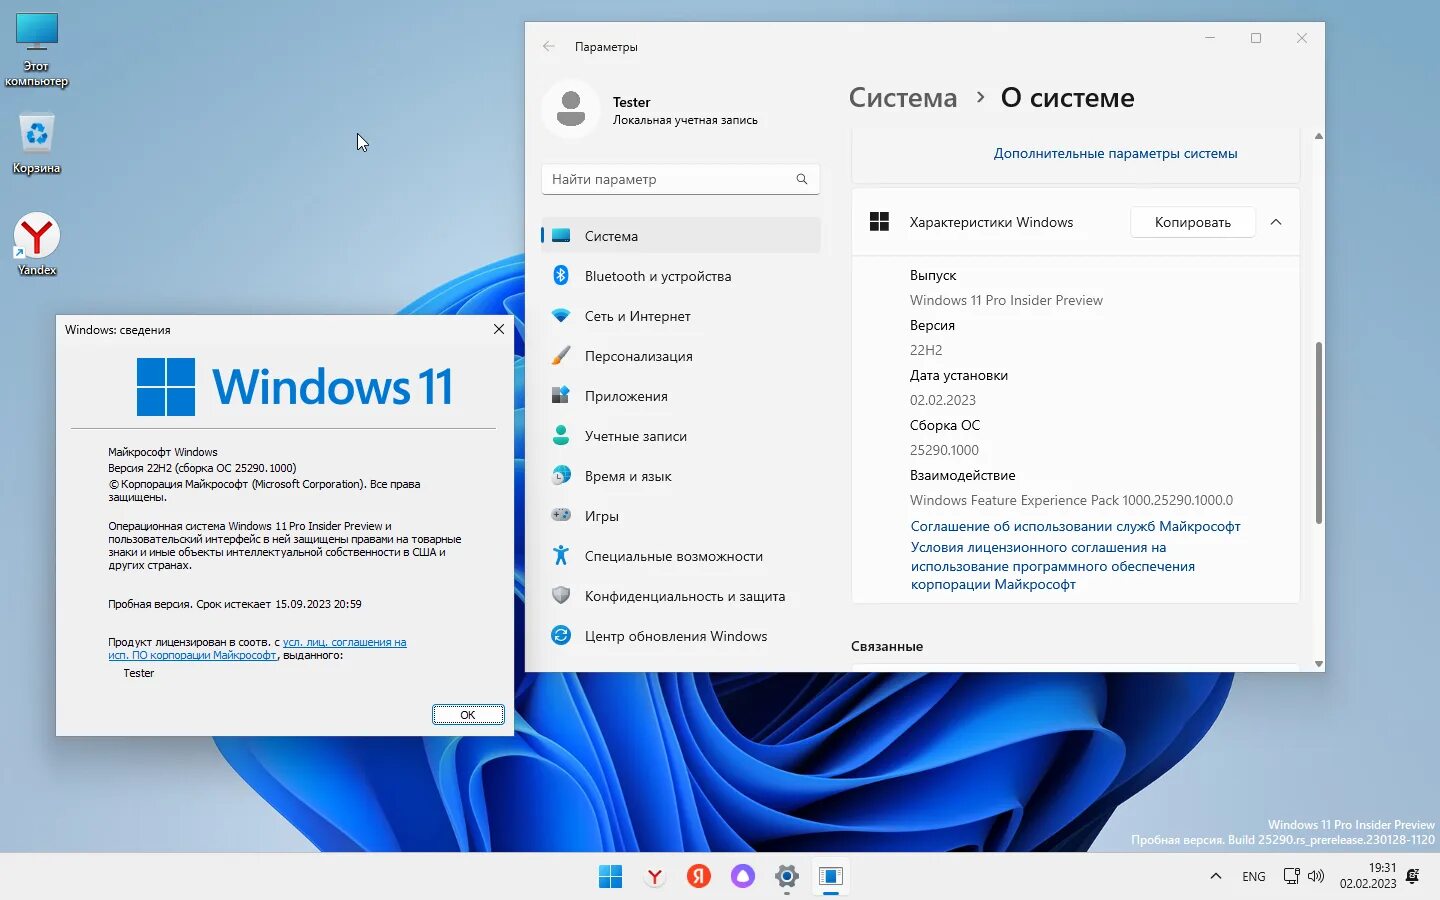This screenshot has width=1440, height=900.
Task: Click OK in the Windows: сведения dialog
Action: point(468,714)
